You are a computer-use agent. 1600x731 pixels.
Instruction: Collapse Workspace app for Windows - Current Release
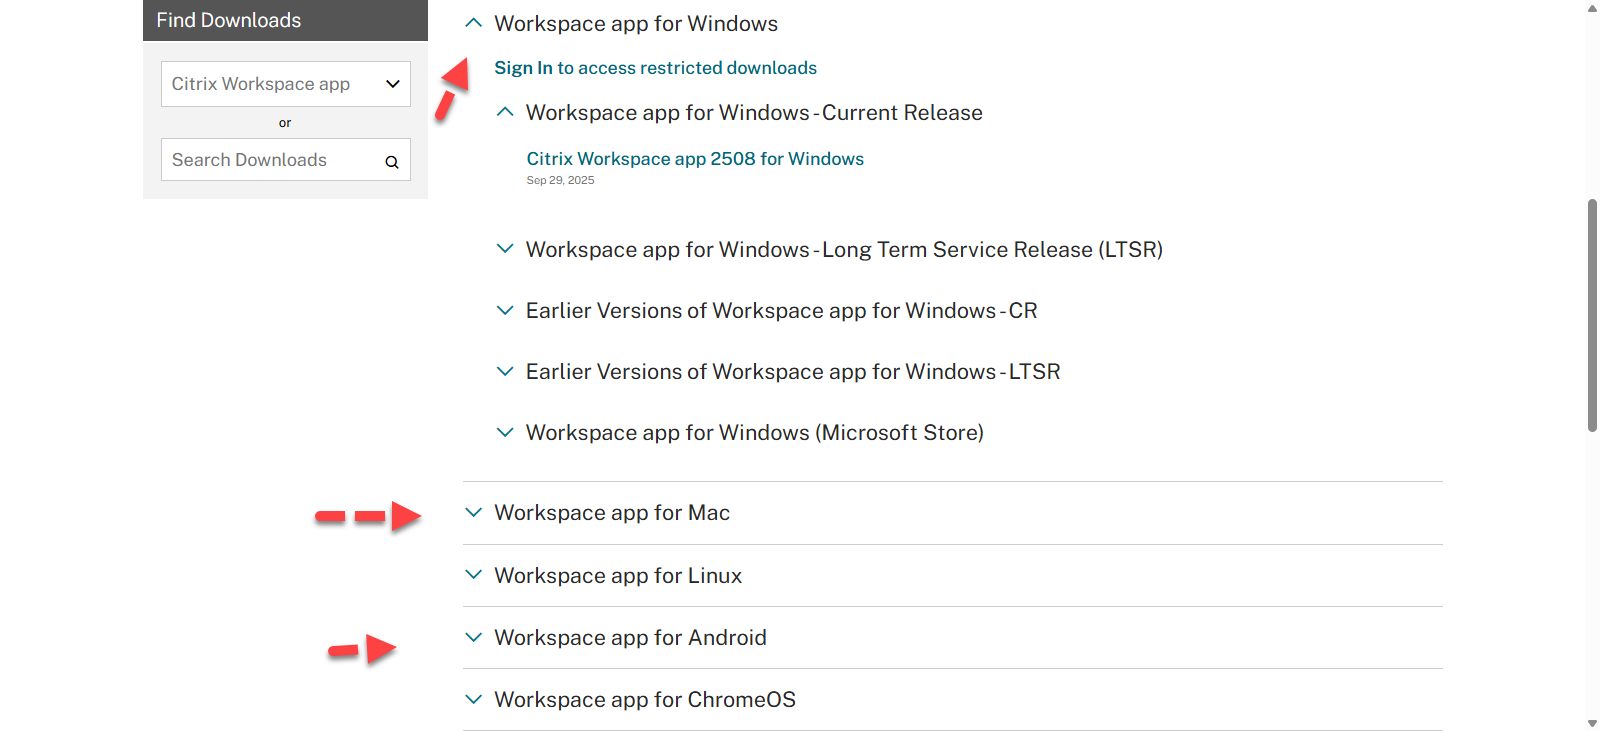[x=505, y=112]
